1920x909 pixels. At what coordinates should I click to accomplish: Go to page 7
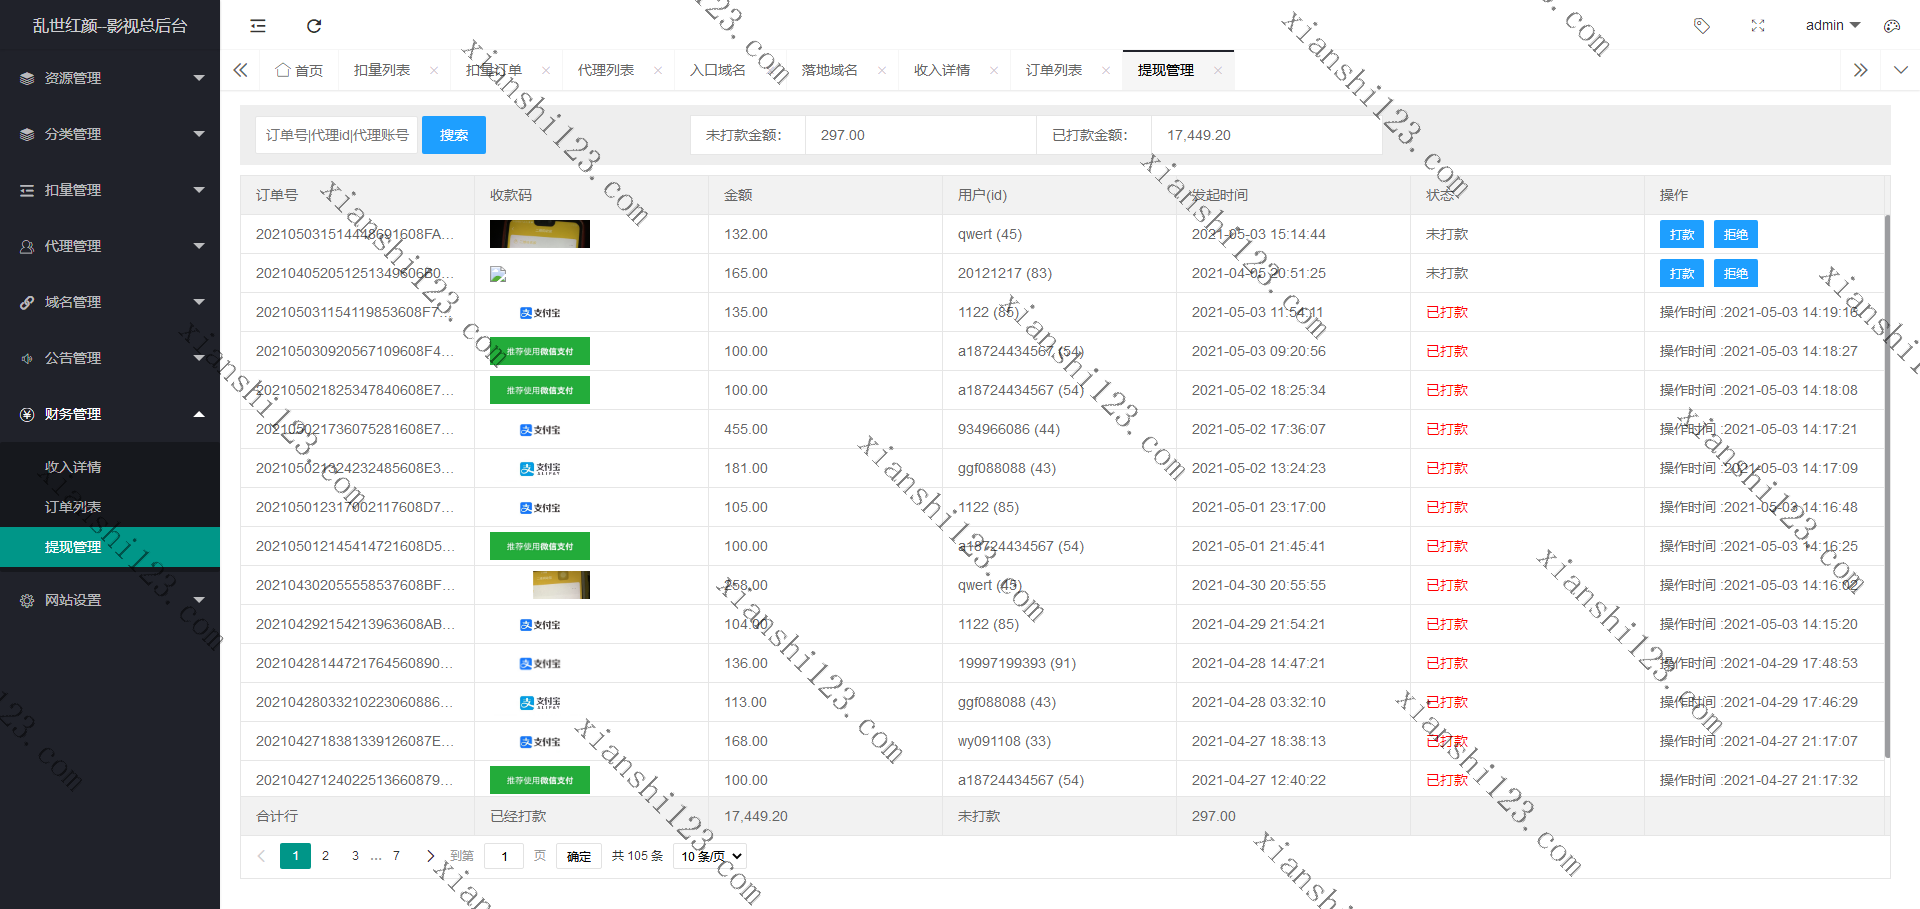pos(396,856)
